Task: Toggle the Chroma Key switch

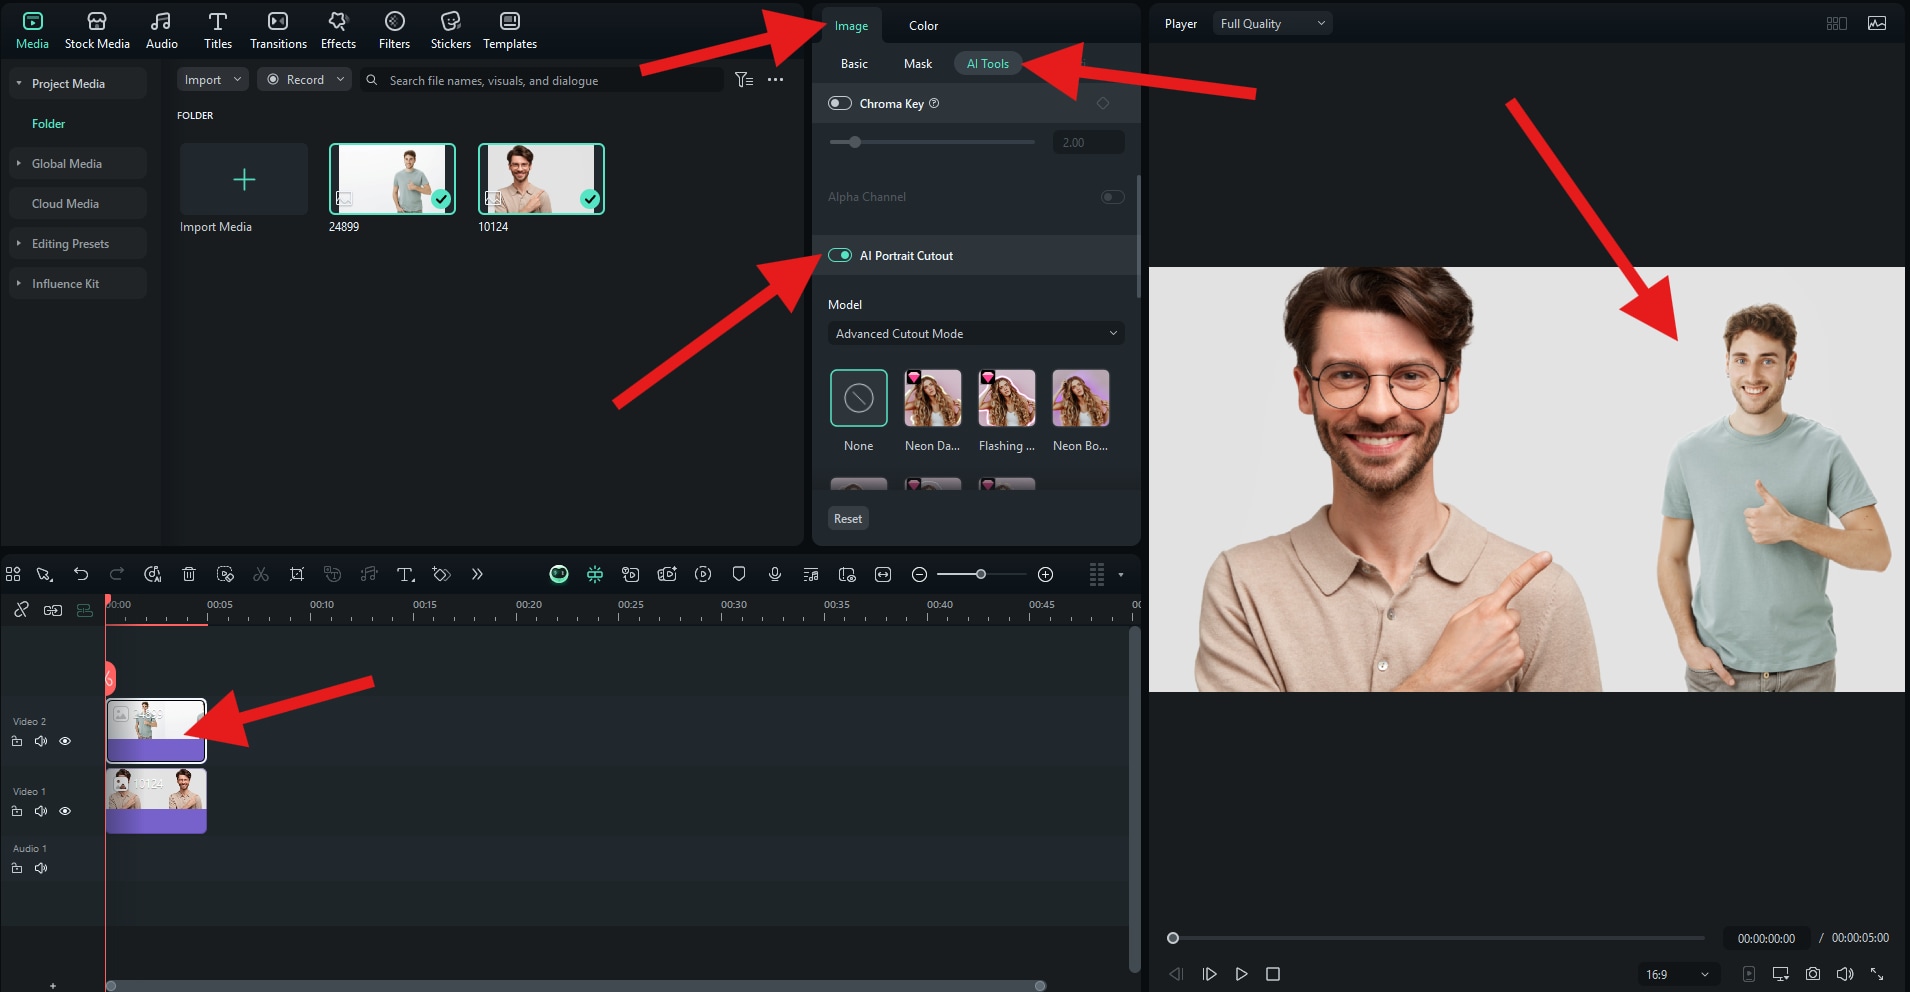Action: [840, 103]
